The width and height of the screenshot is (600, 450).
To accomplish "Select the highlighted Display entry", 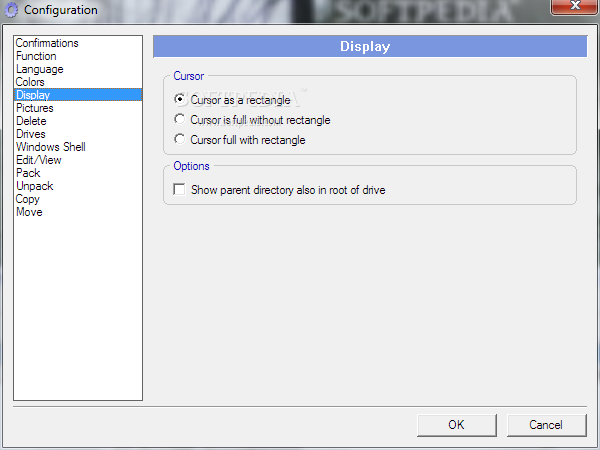I will pyautogui.click(x=78, y=95).
